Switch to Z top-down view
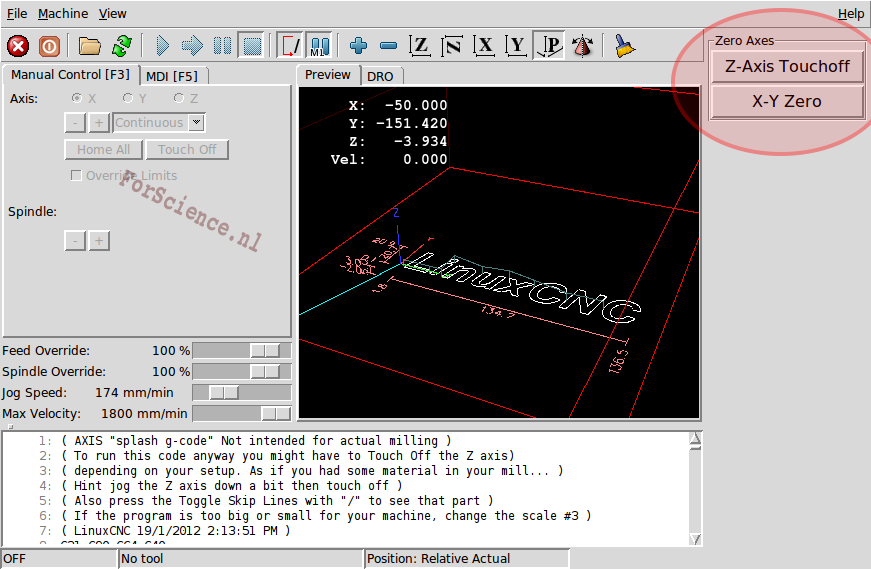 421,45
